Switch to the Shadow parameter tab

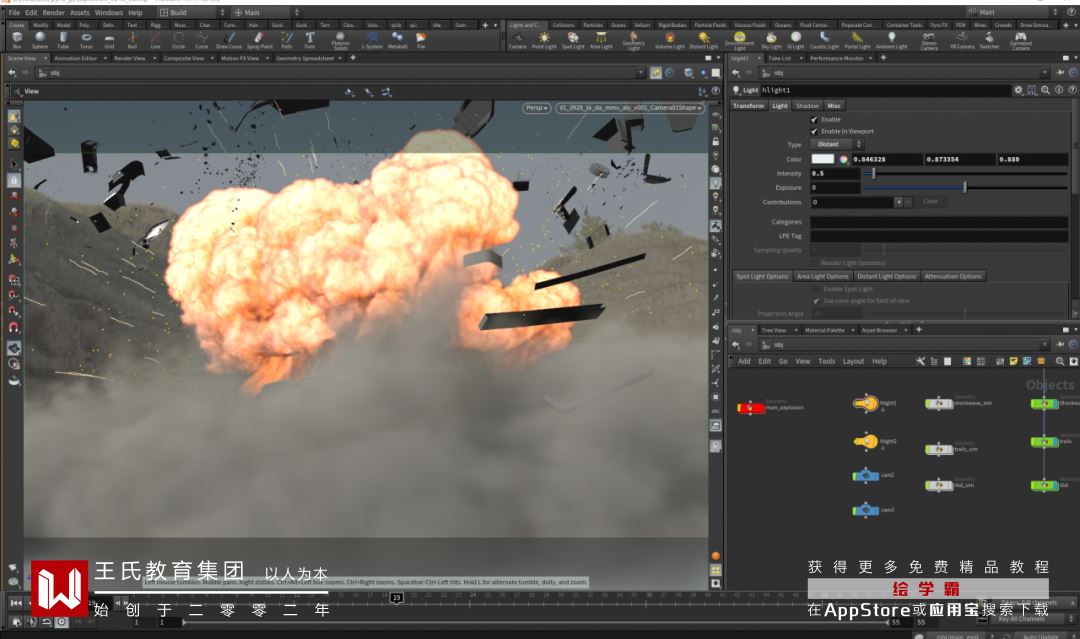pos(807,105)
